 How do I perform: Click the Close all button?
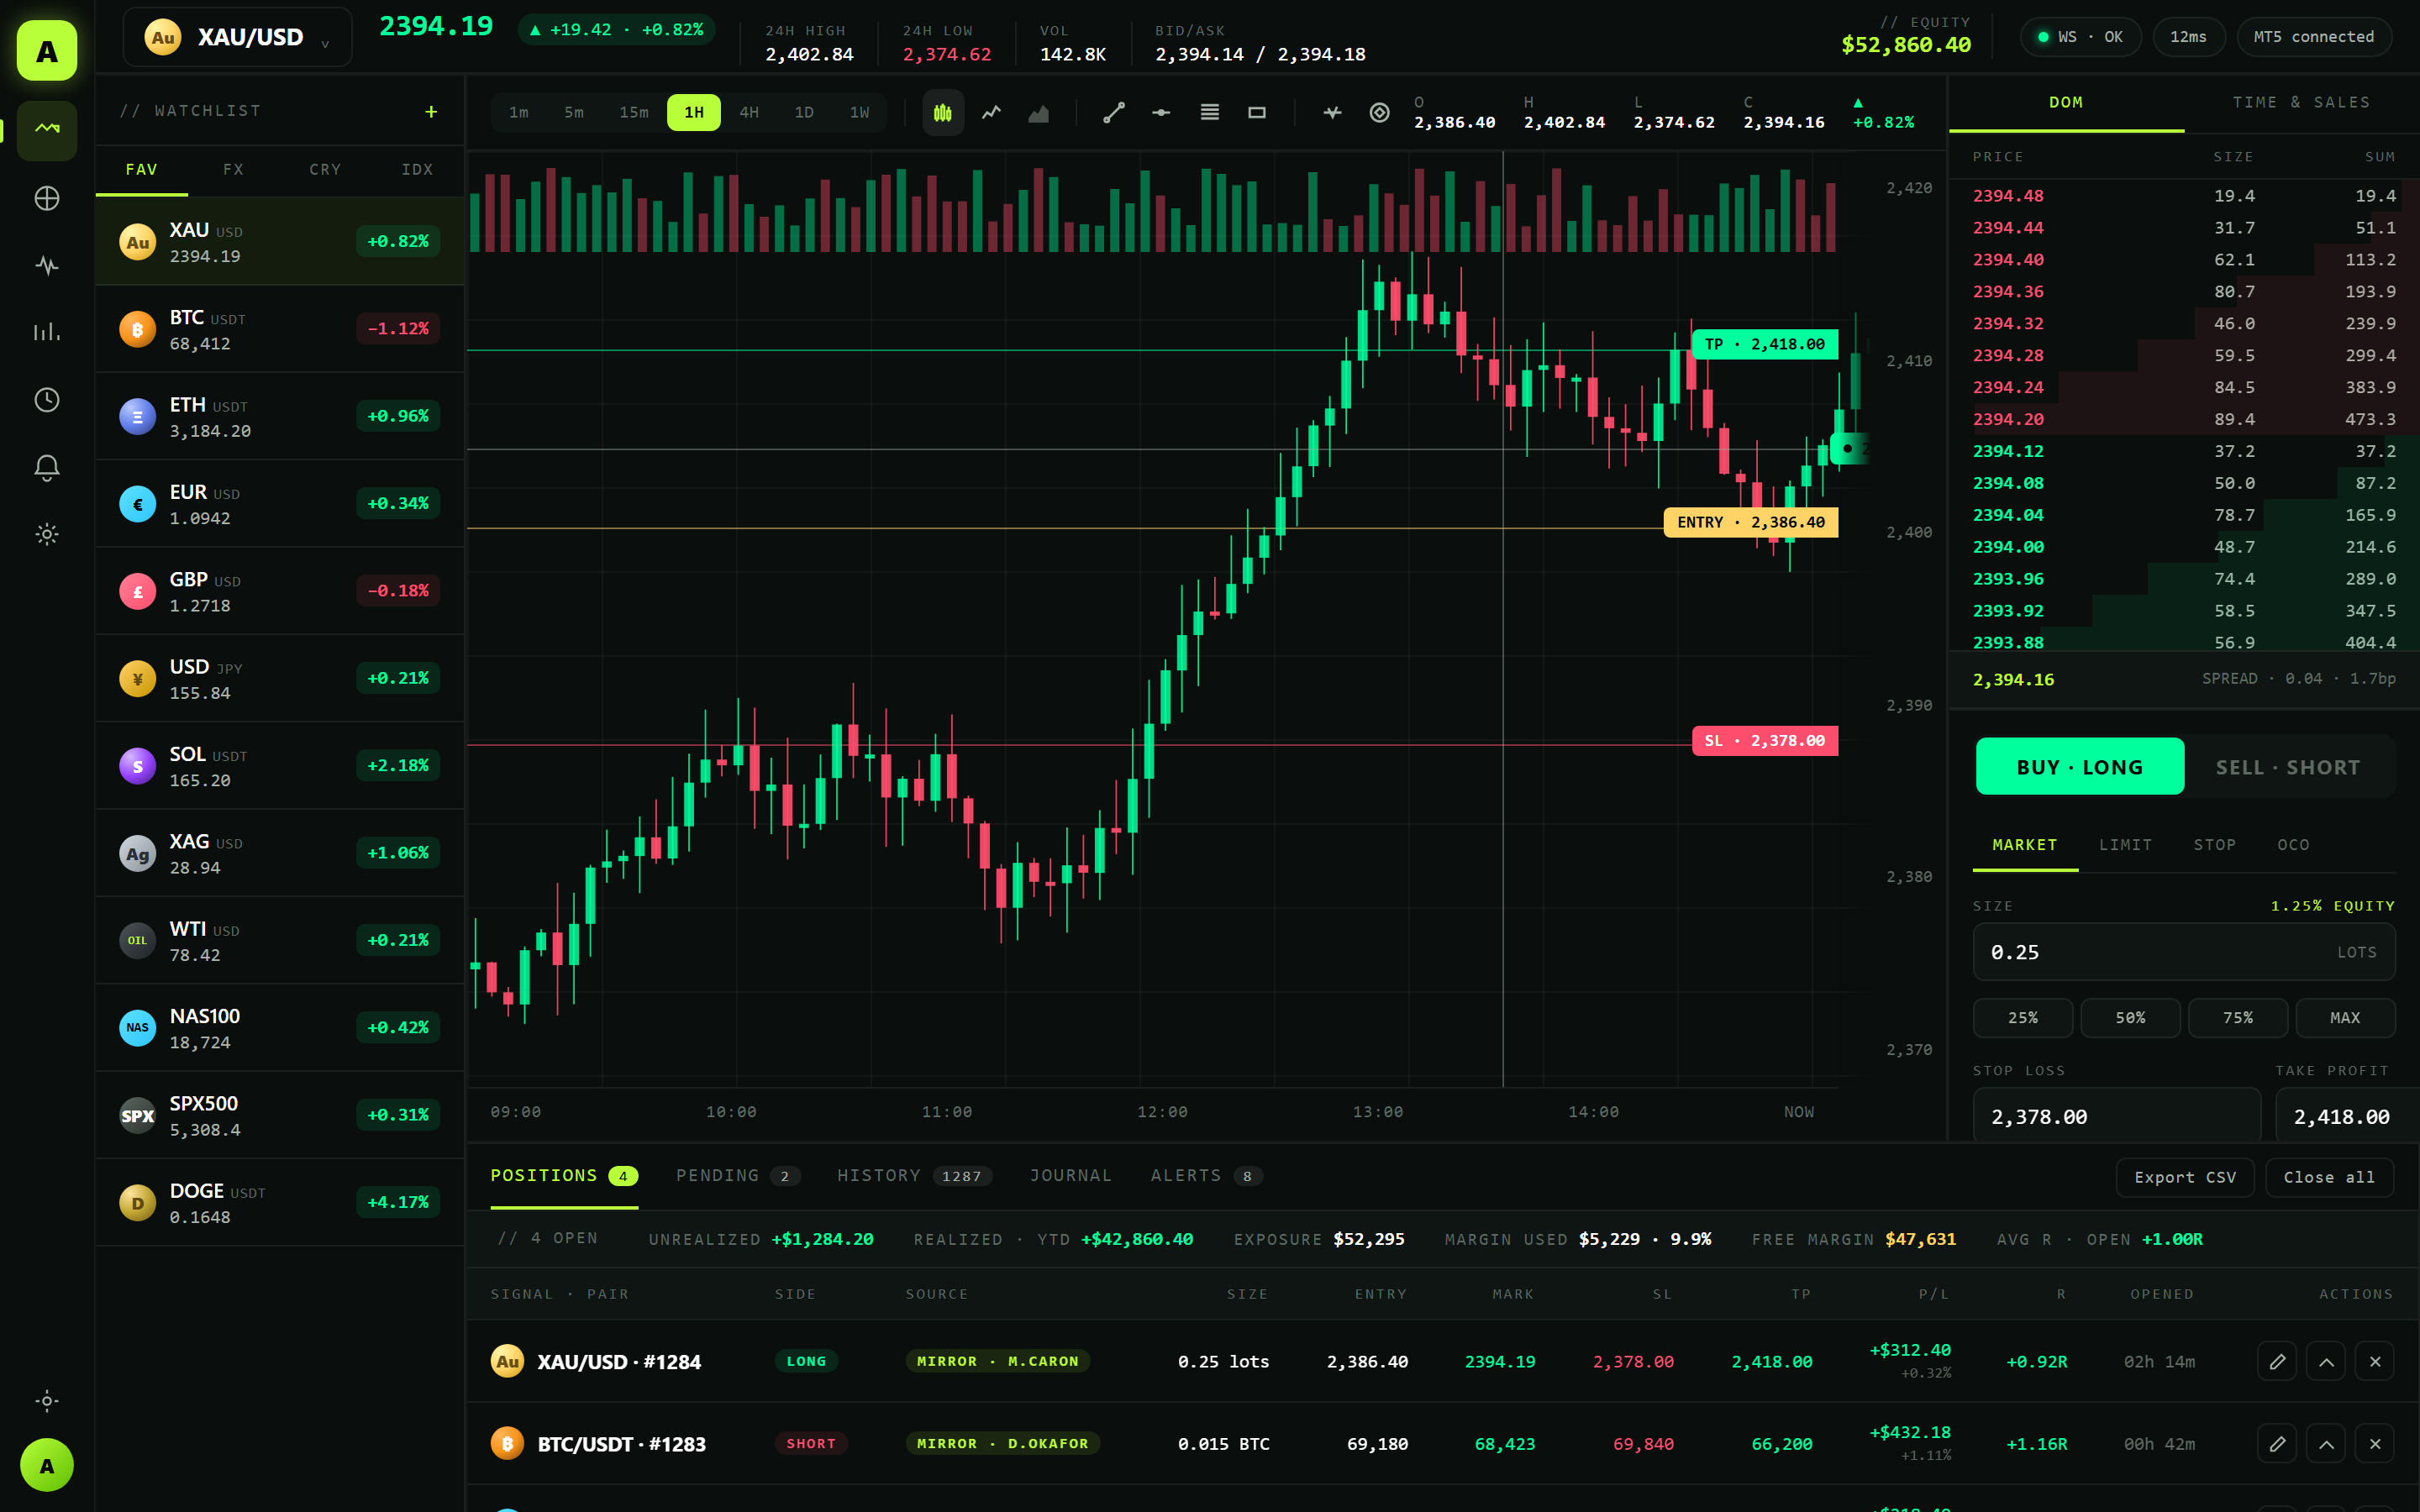click(x=2329, y=1177)
